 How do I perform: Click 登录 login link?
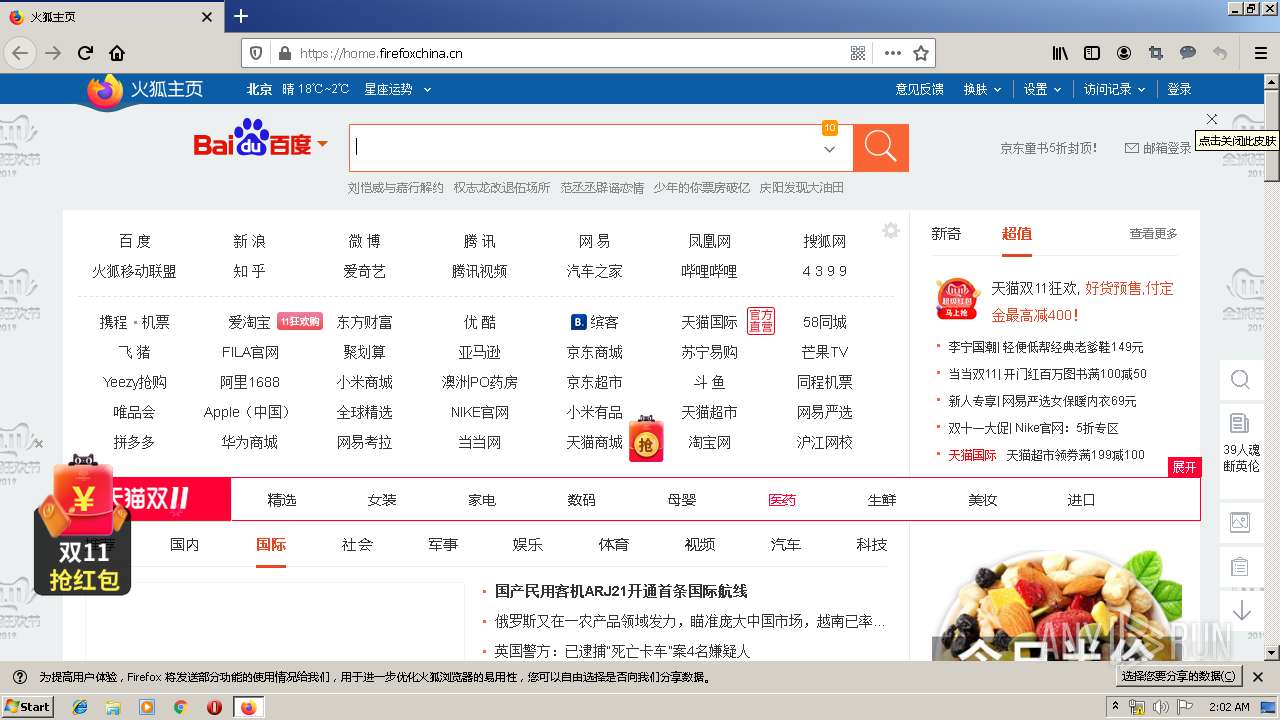pyautogui.click(x=1180, y=89)
